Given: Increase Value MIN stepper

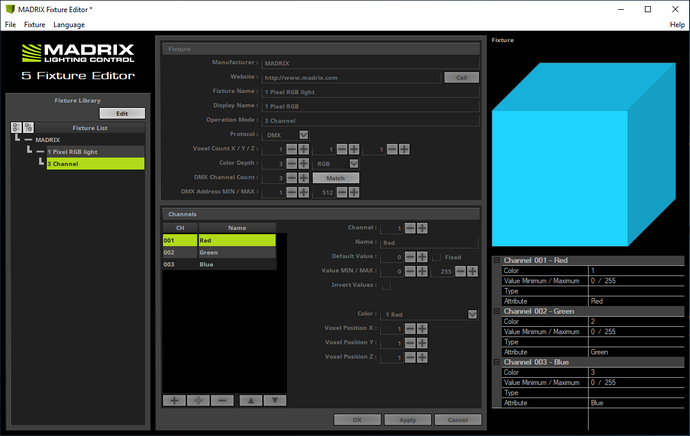Looking at the screenshot, I should 422,271.
